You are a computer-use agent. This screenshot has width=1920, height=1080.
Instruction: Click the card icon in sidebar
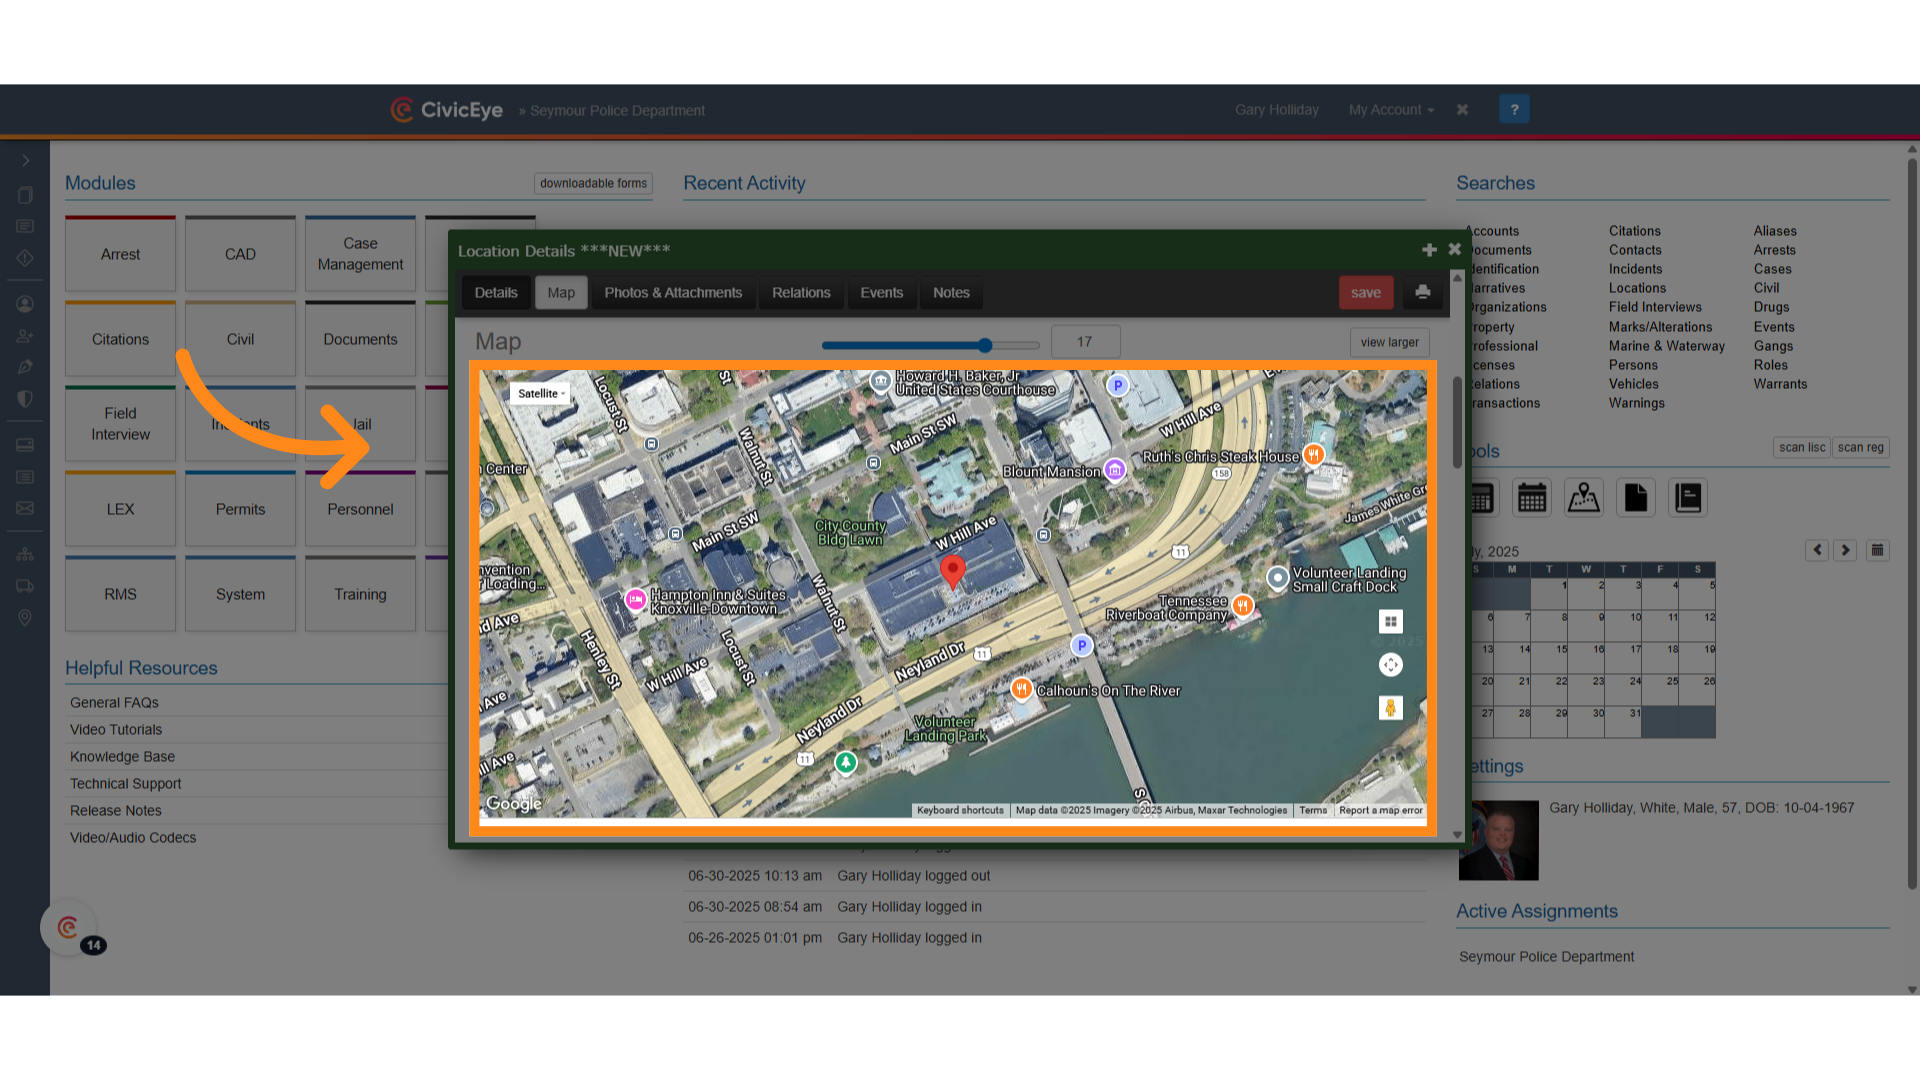[25, 445]
